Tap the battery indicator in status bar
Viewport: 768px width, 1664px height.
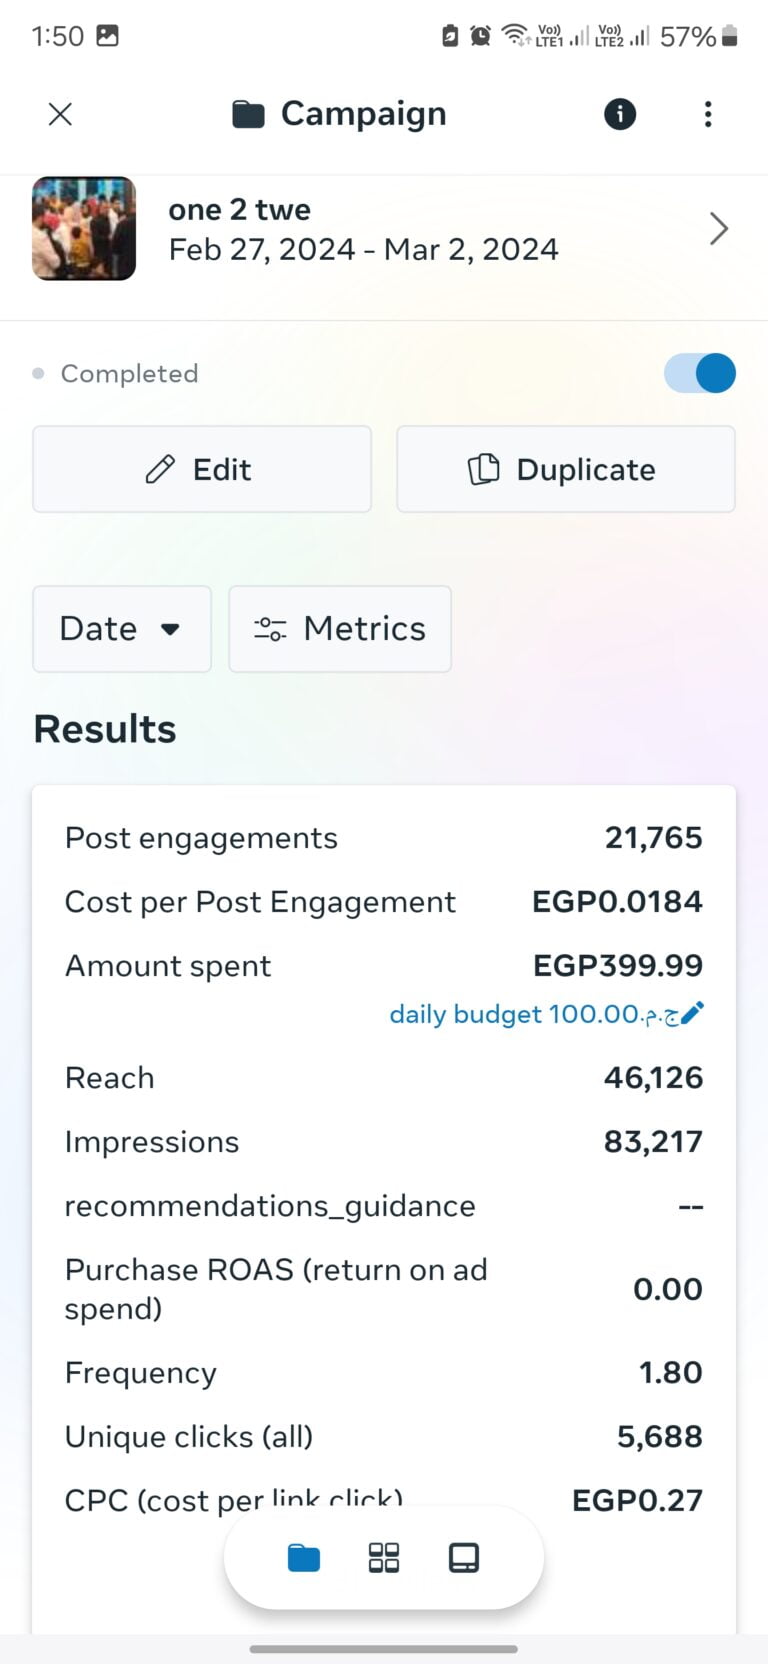click(730, 37)
